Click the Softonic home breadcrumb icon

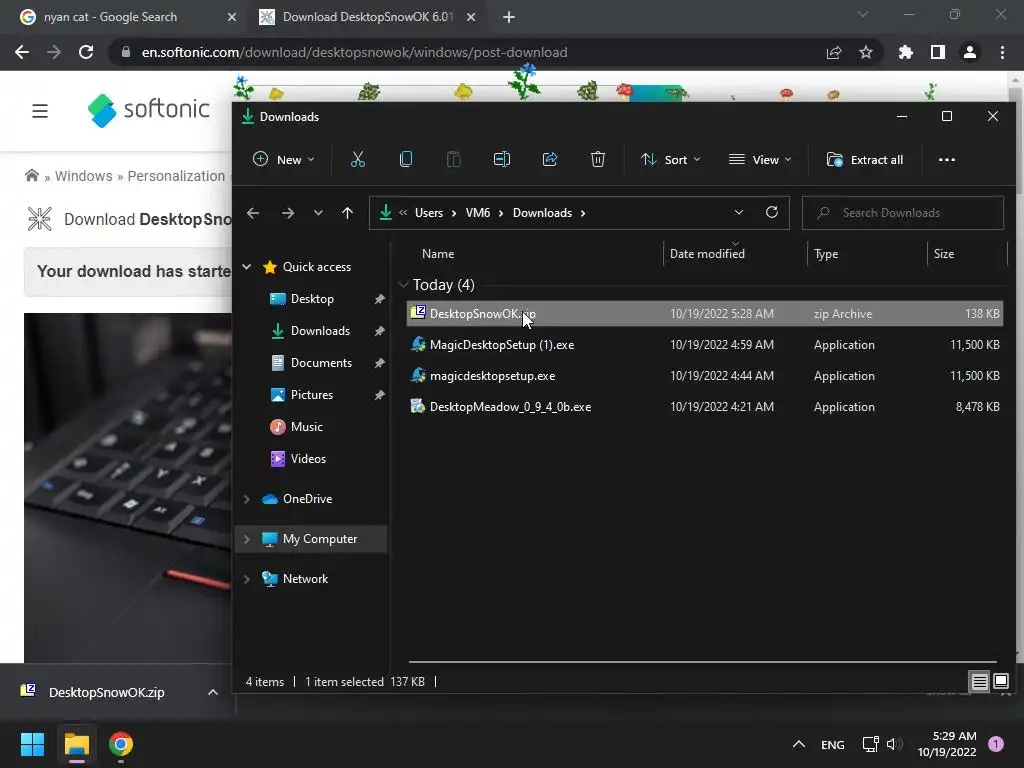tap(31, 176)
